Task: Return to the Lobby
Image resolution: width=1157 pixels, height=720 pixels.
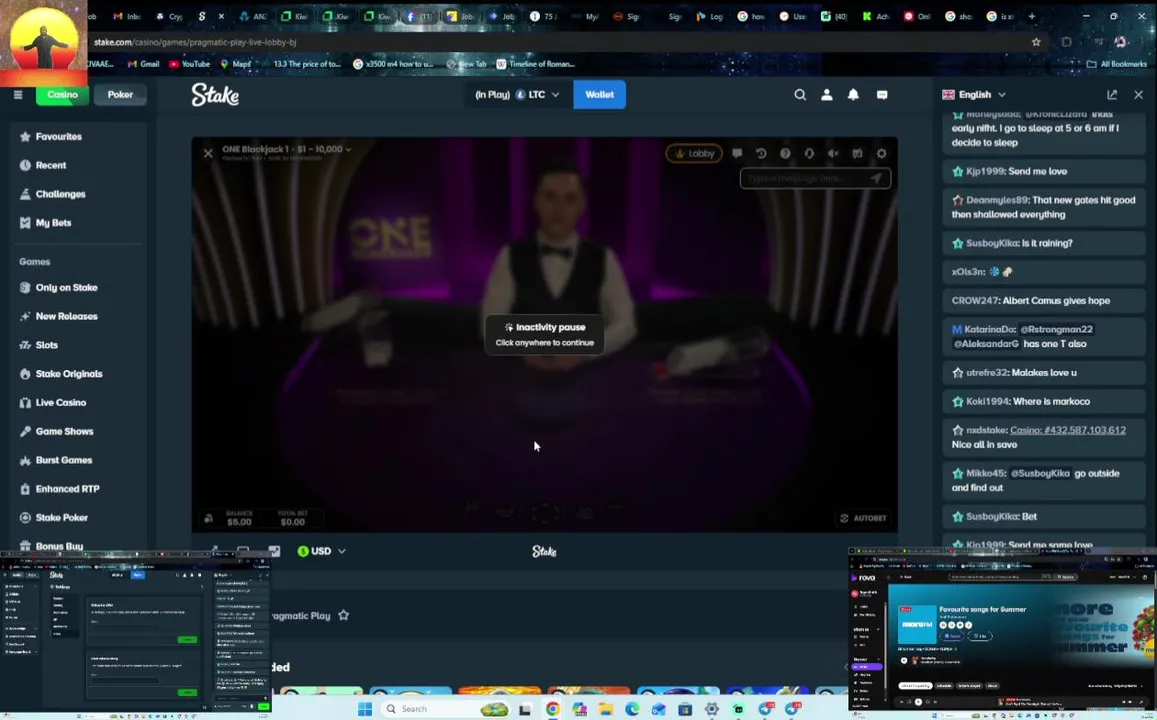Action: tap(694, 153)
